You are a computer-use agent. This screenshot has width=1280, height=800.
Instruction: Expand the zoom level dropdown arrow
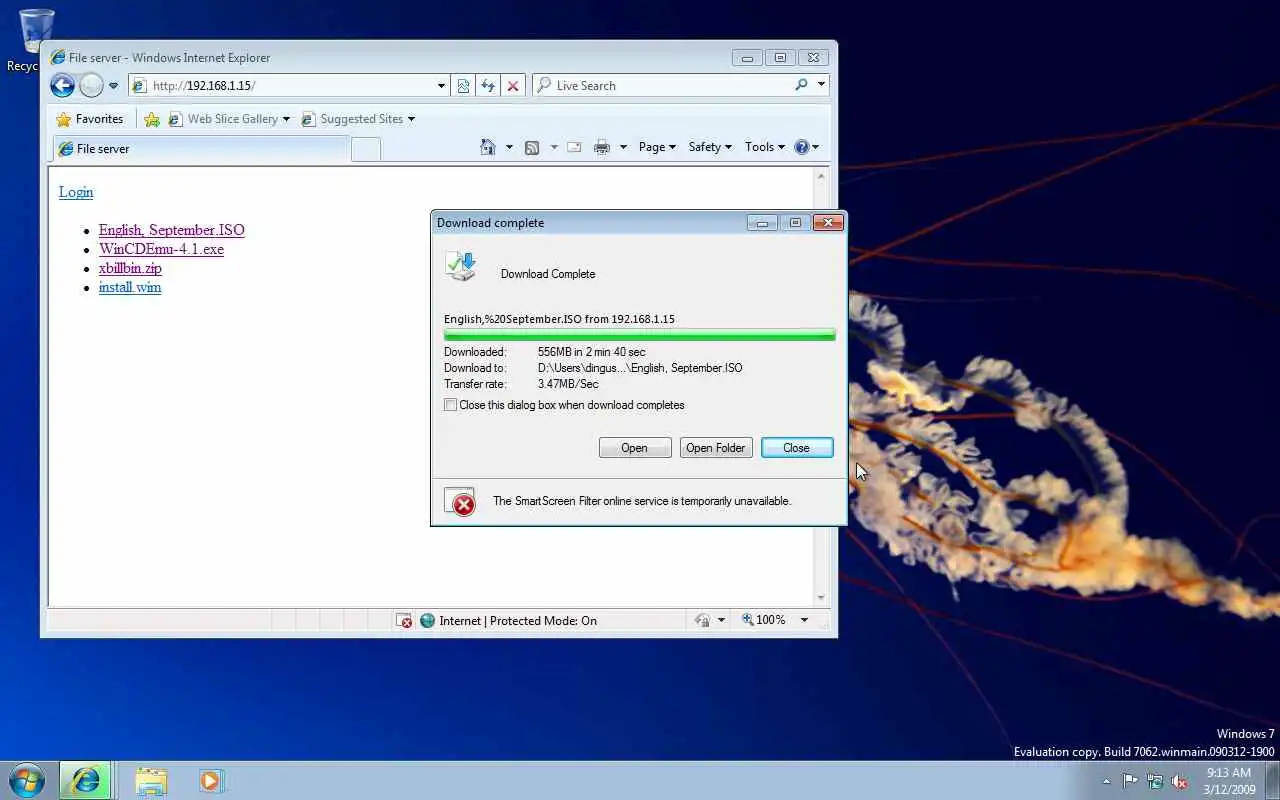803,620
